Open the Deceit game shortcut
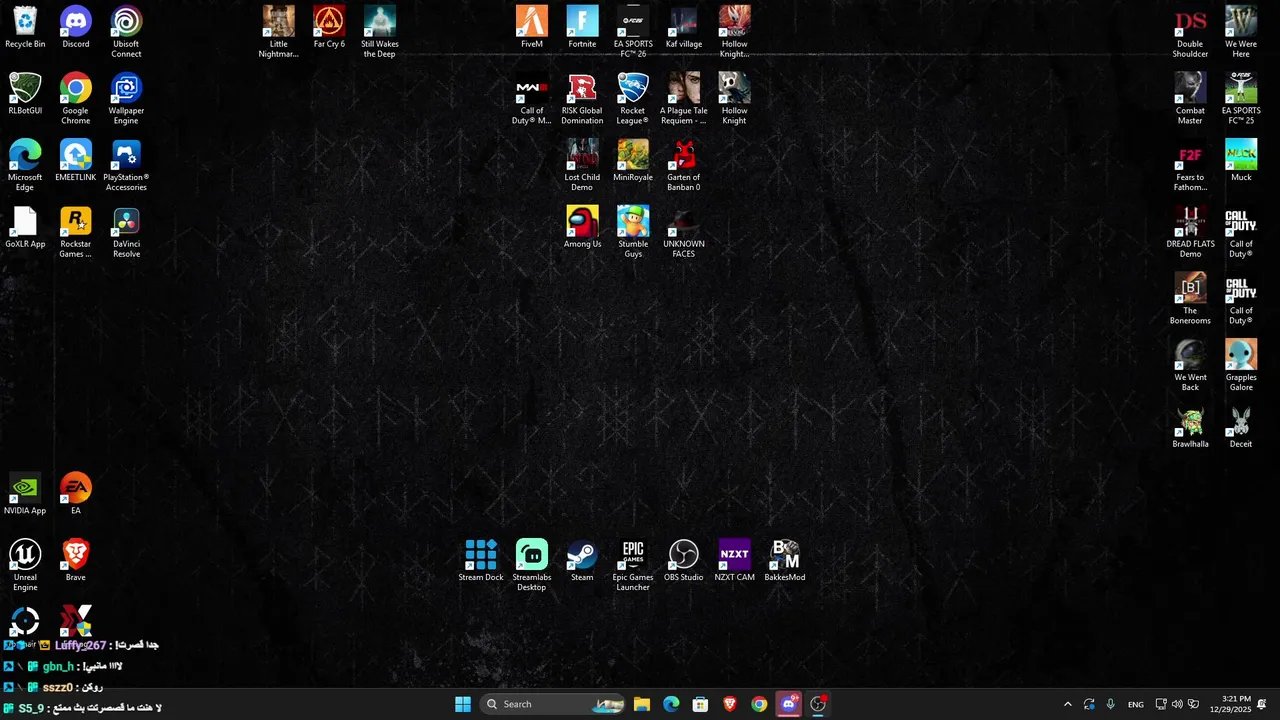 (x=1241, y=427)
